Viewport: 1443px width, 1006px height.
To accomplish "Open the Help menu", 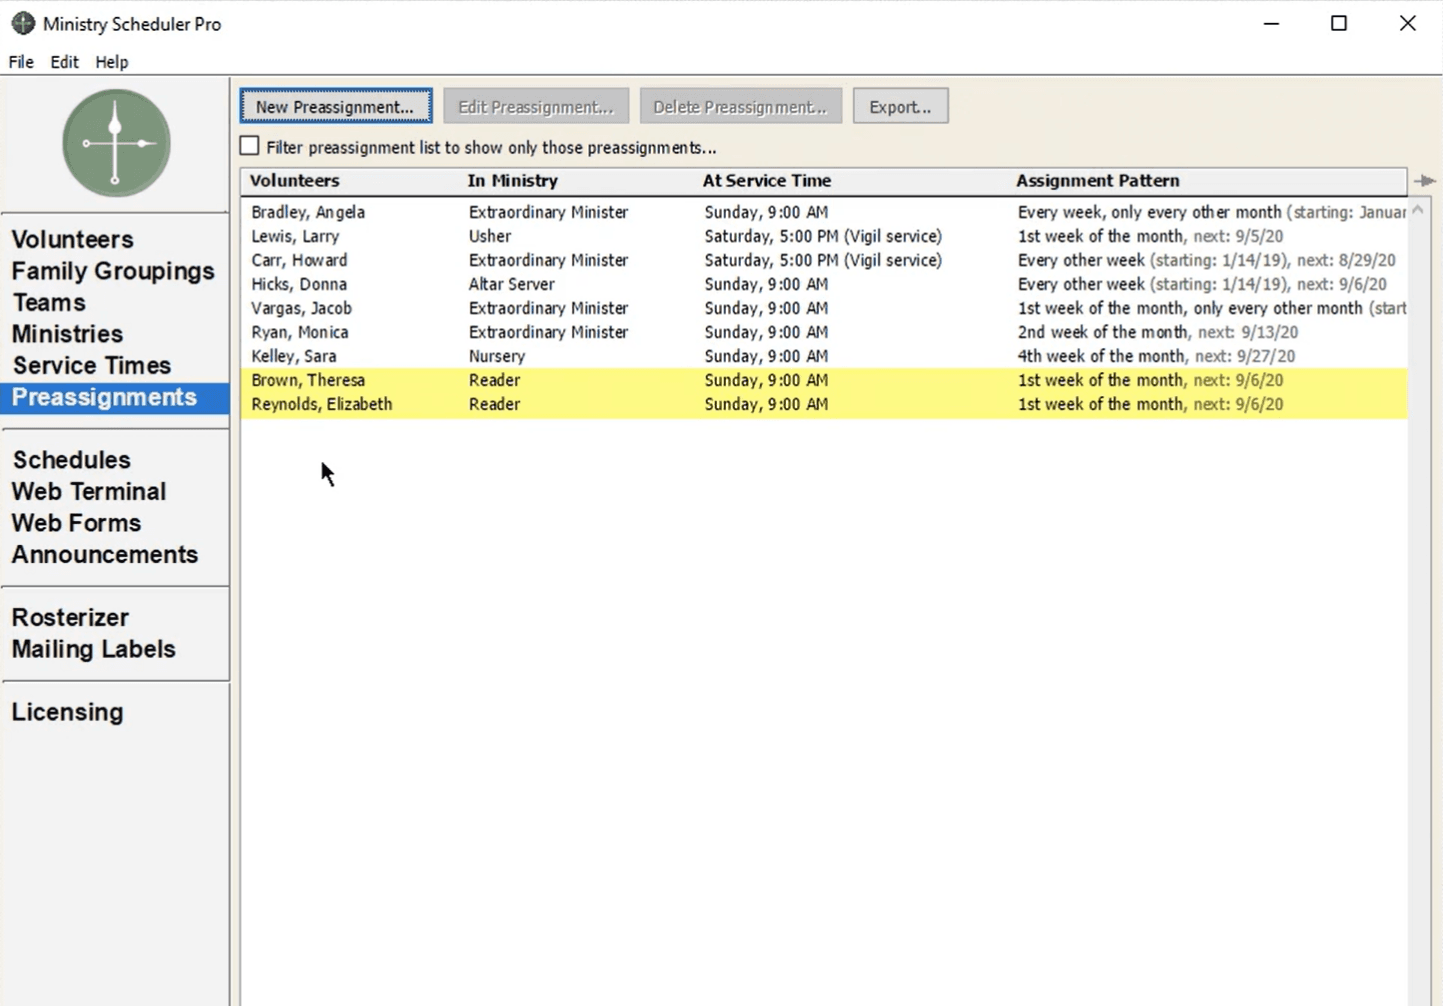I will tap(112, 62).
